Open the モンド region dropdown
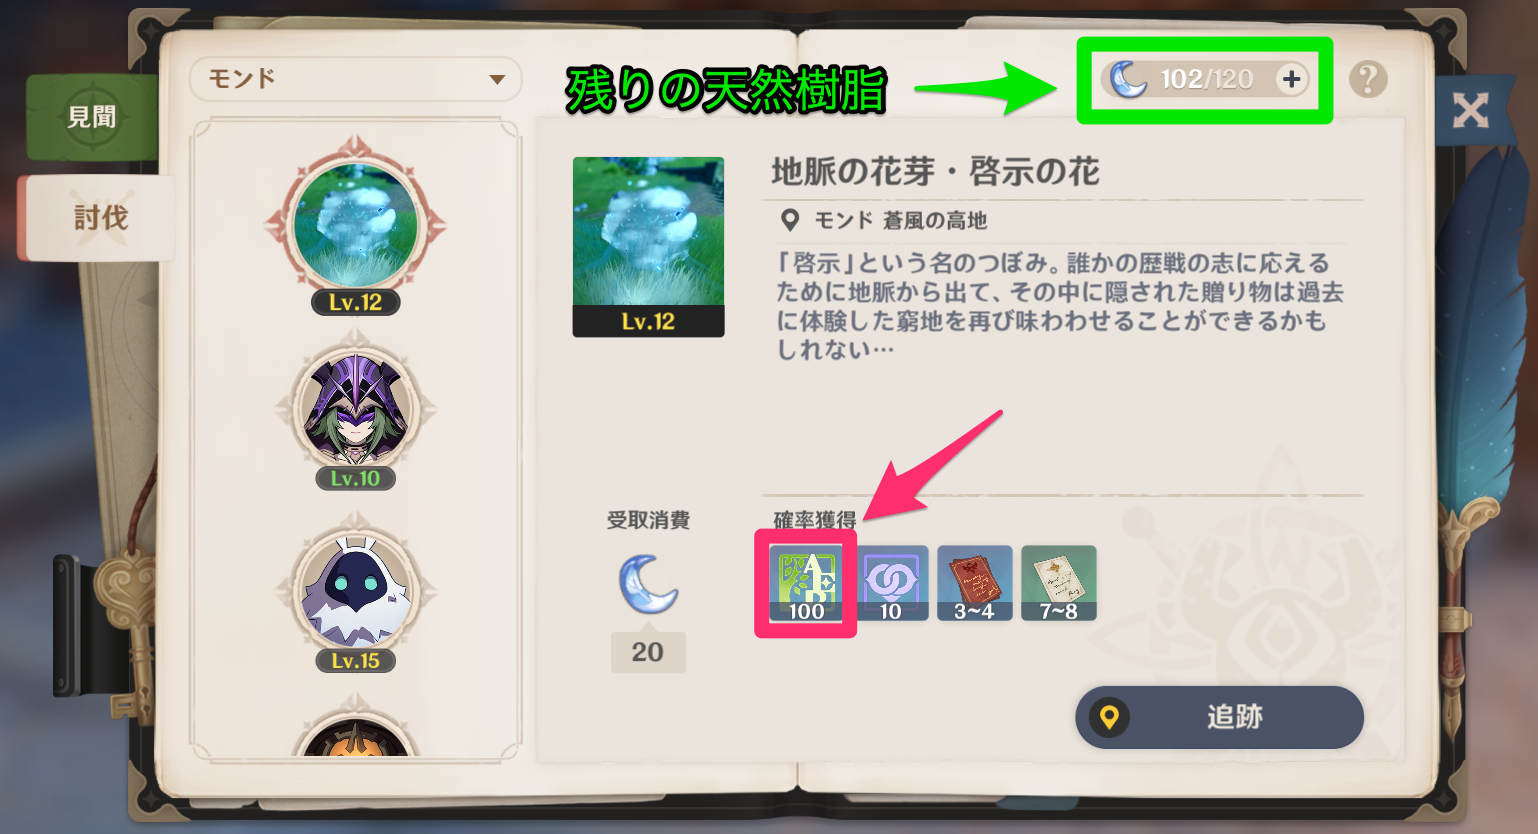 [x=356, y=79]
